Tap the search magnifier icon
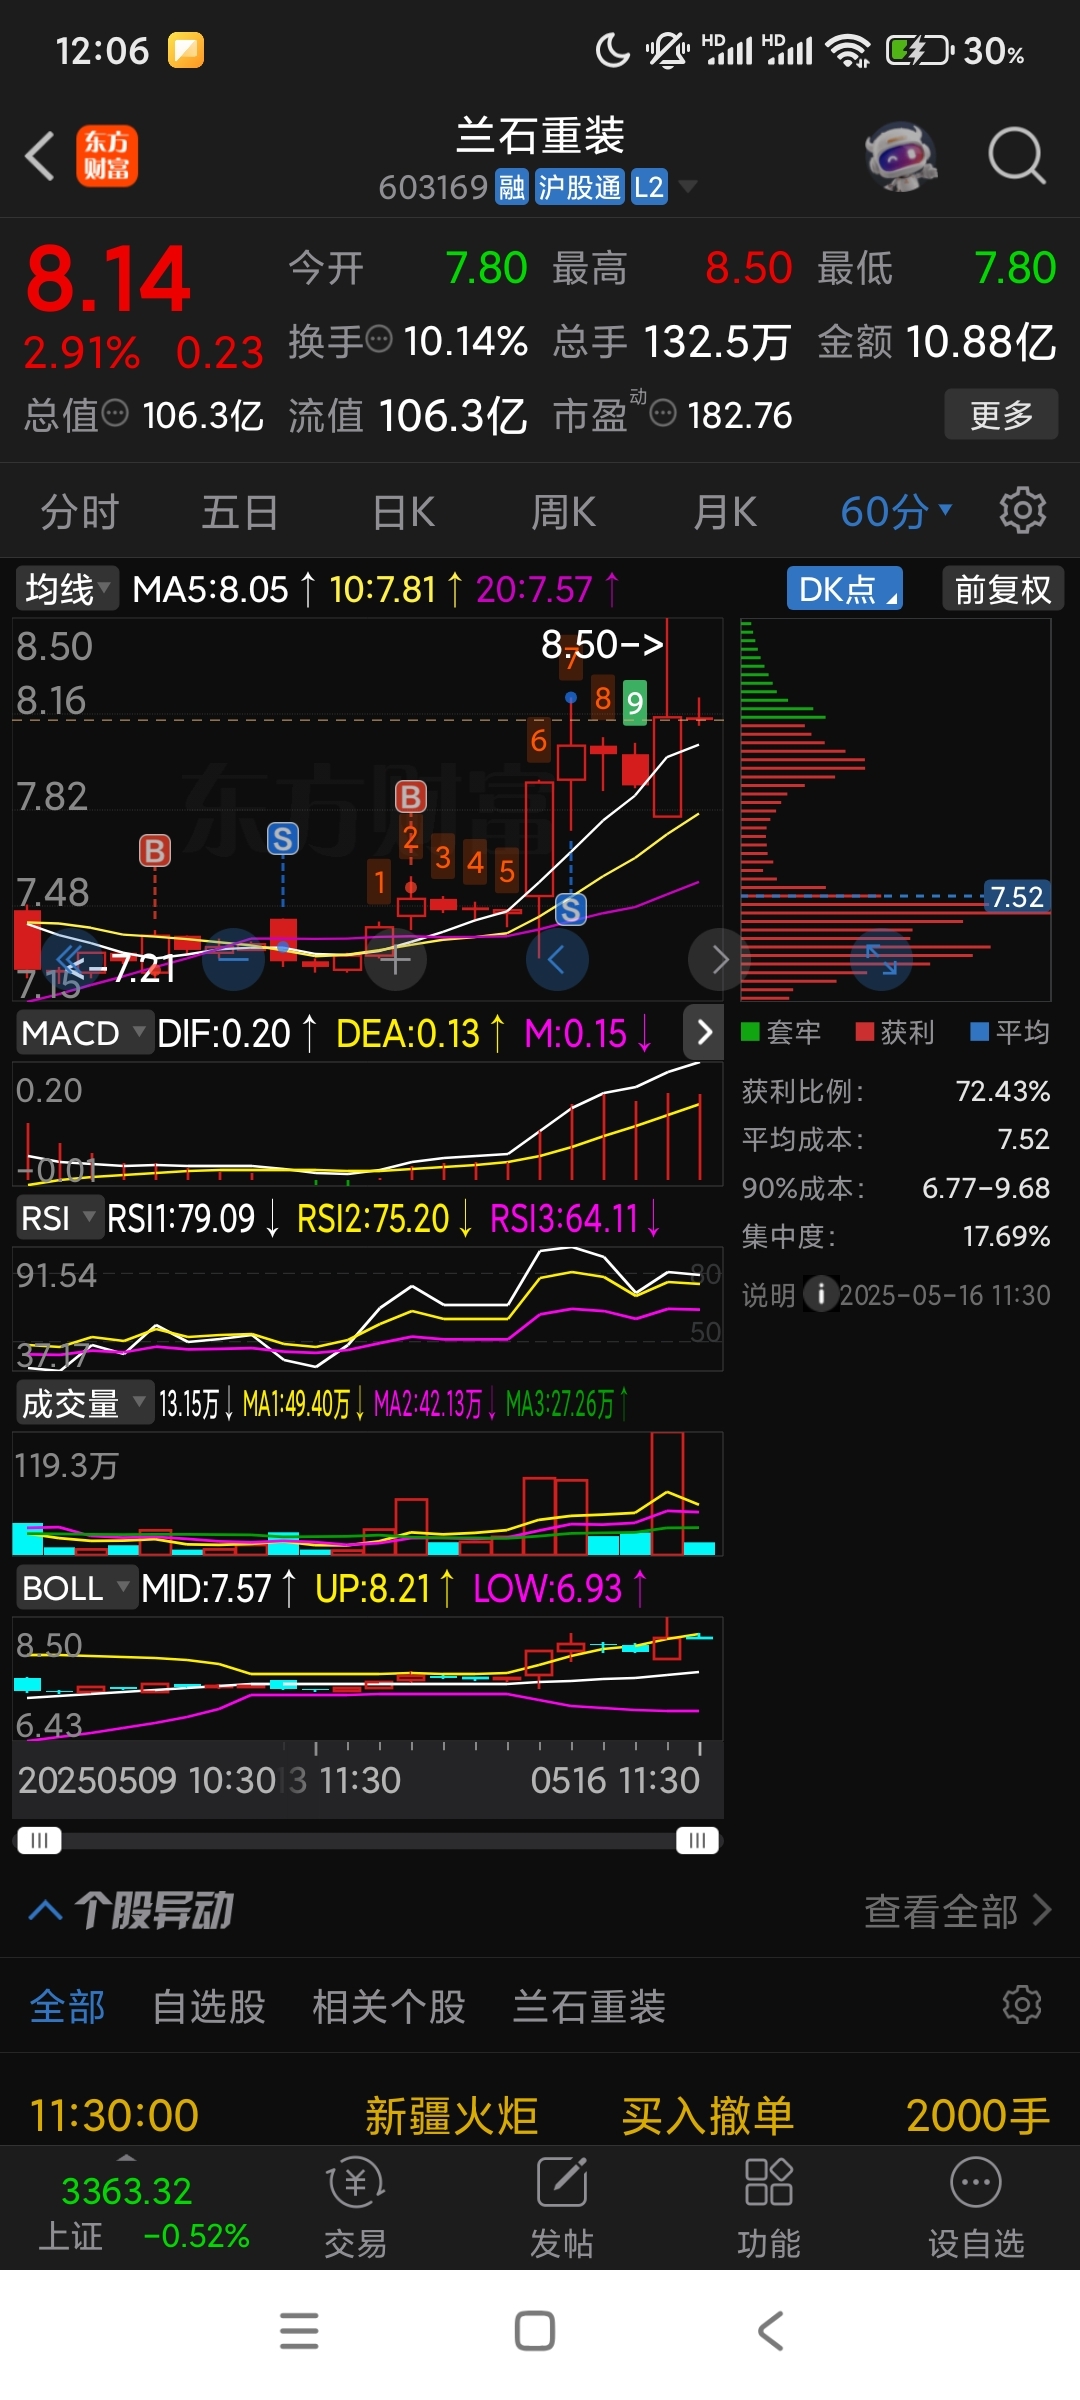The width and height of the screenshot is (1080, 2400). (1016, 156)
